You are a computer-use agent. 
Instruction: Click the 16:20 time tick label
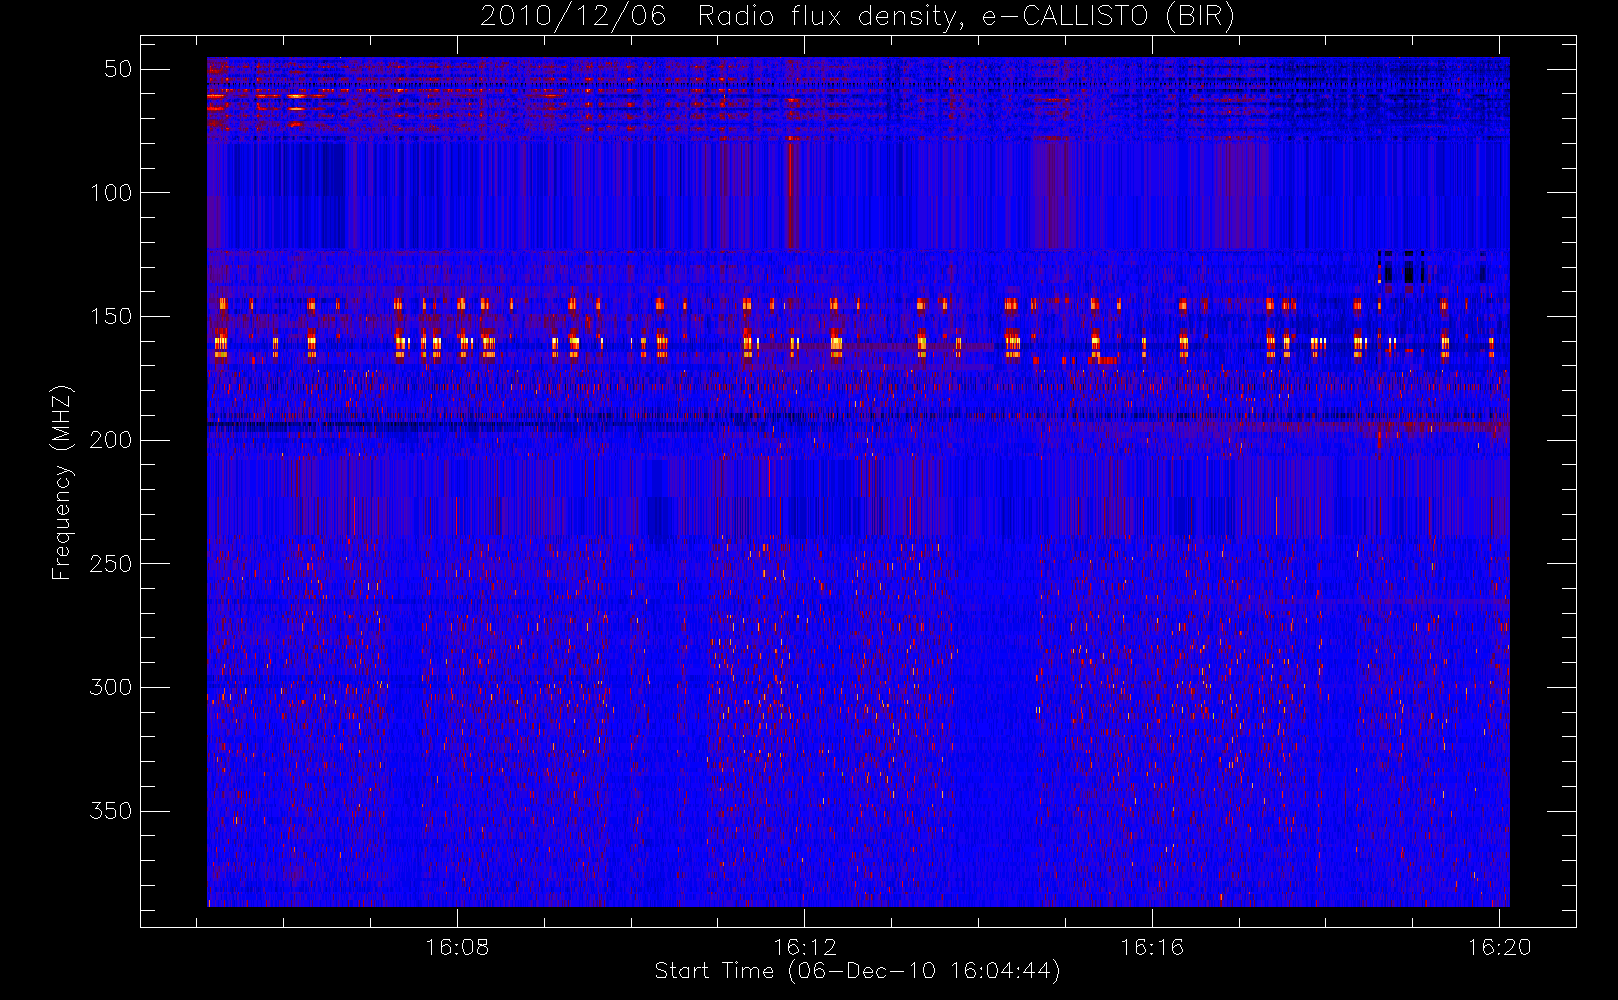(1499, 947)
